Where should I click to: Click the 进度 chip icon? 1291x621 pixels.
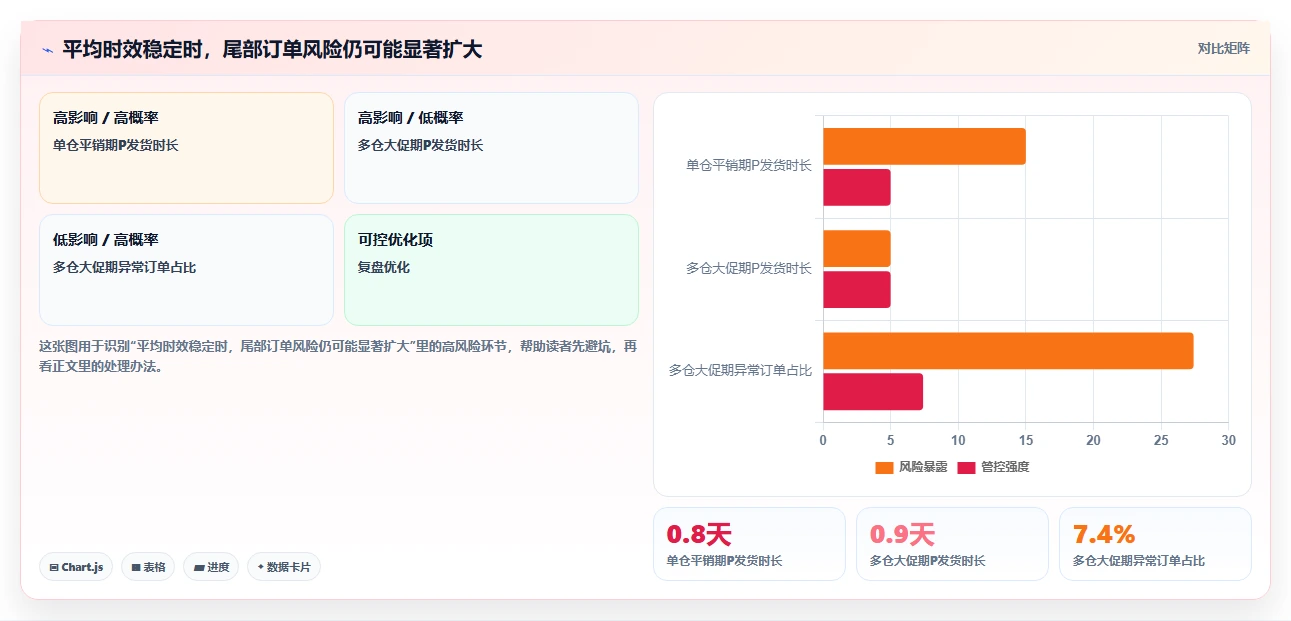[x=199, y=567]
